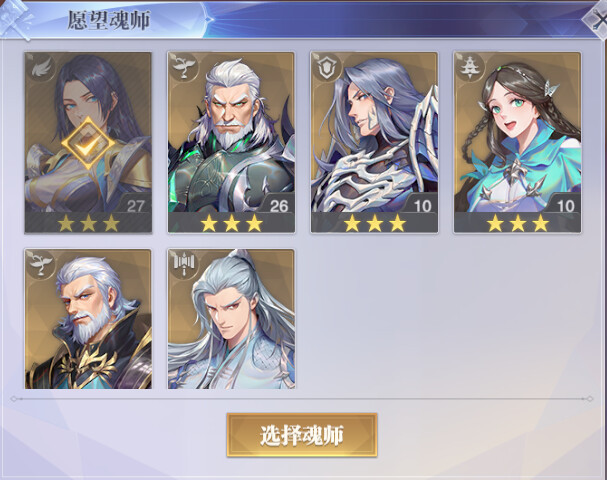Uncheck the golden diamond checkmark on first card

tap(89, 143)
